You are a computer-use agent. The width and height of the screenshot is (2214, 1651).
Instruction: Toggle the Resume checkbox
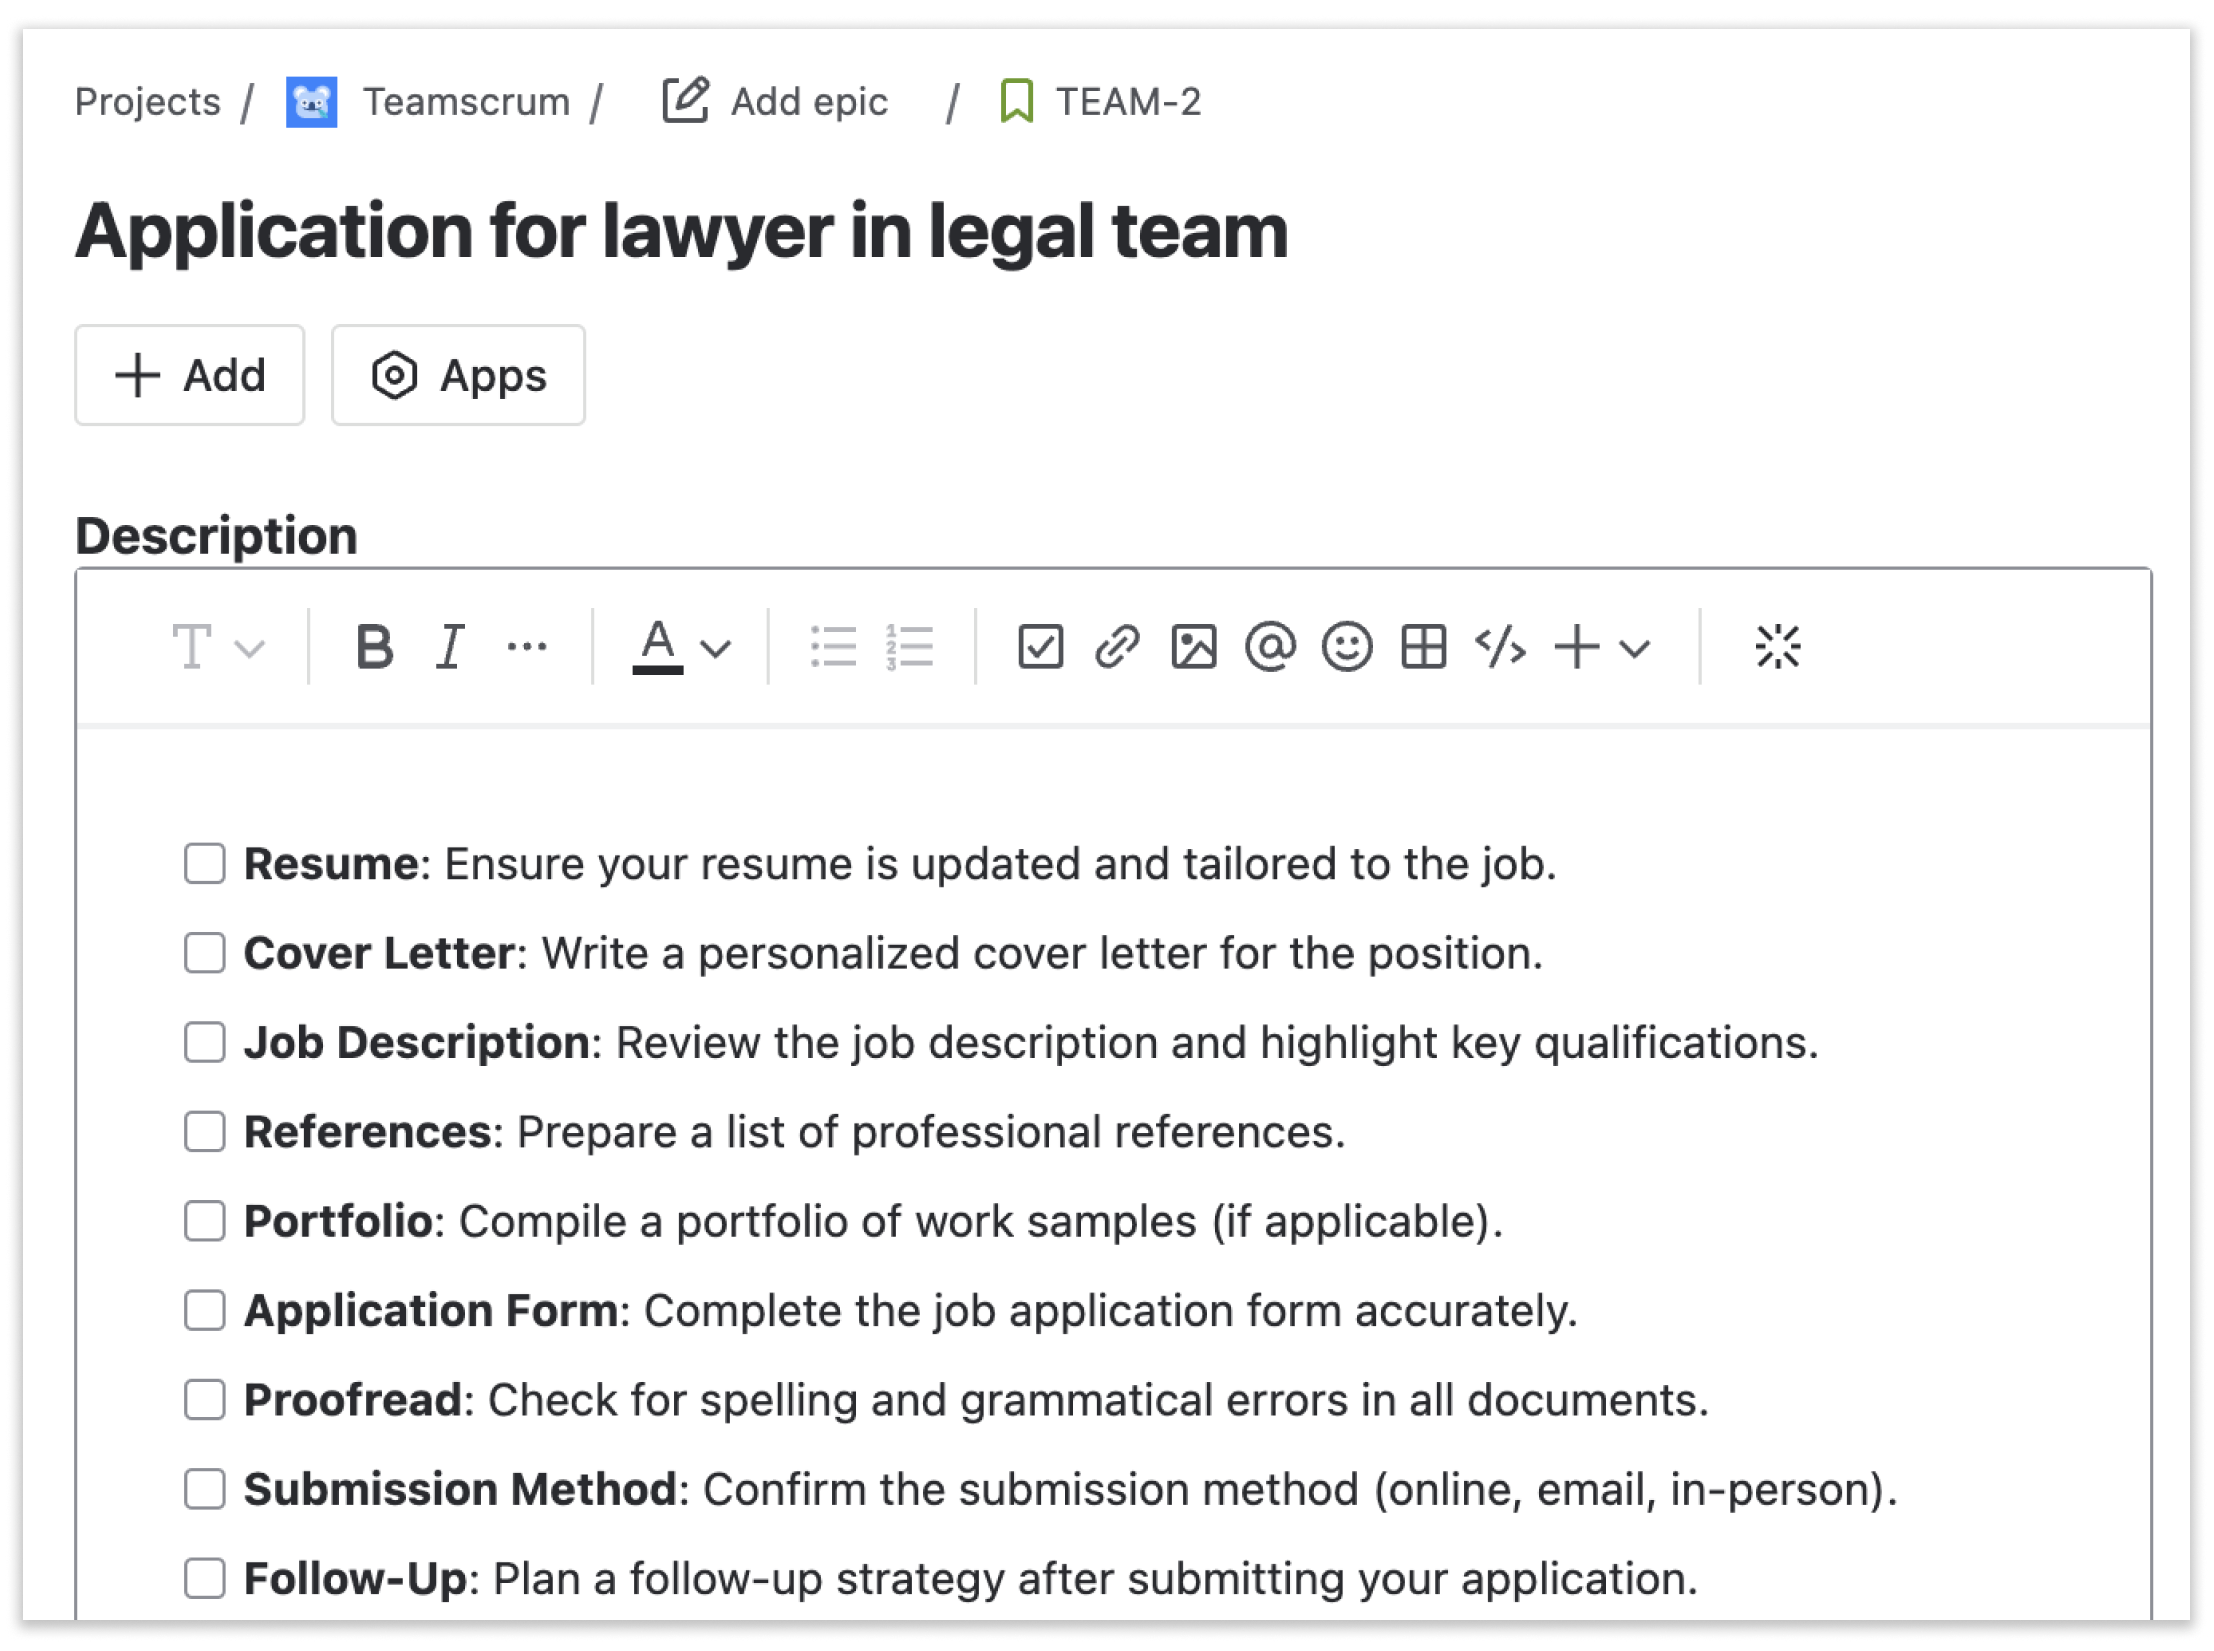203,862
